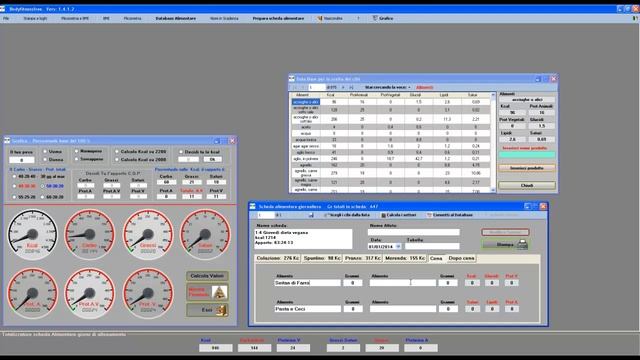Screen dimensions: 640x360
Task: Click the Carbo gauge dial
Action: coord(89,235)
